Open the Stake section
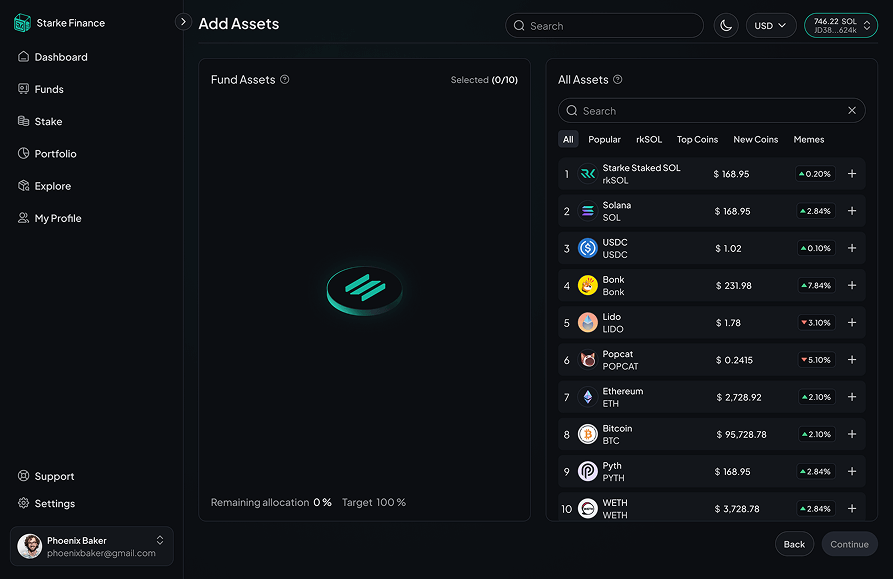 click(x=40, y=121)
